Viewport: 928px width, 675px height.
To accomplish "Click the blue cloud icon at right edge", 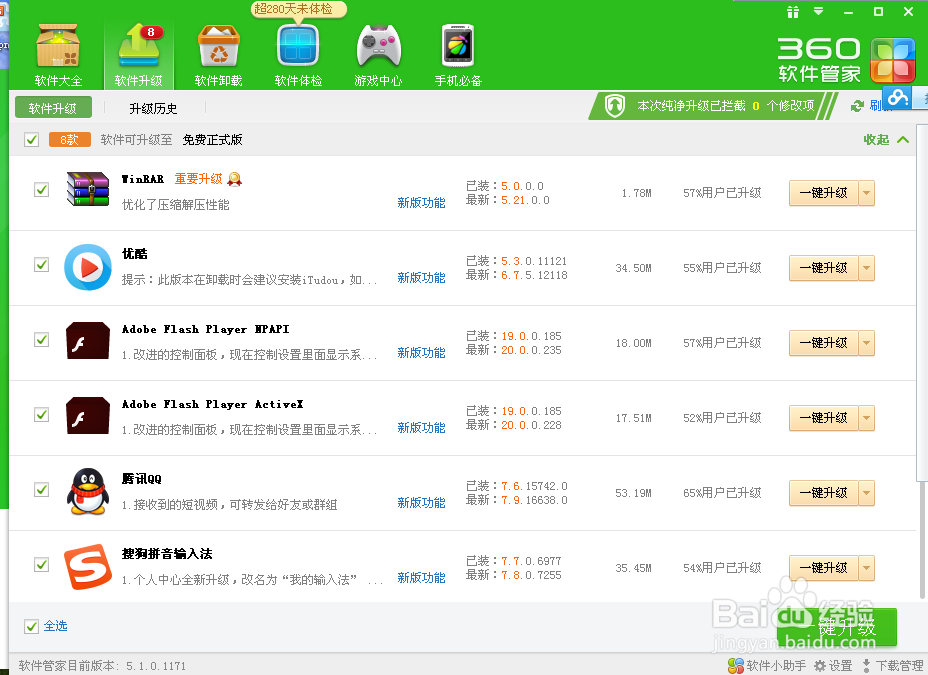I will tap(897, 96).
